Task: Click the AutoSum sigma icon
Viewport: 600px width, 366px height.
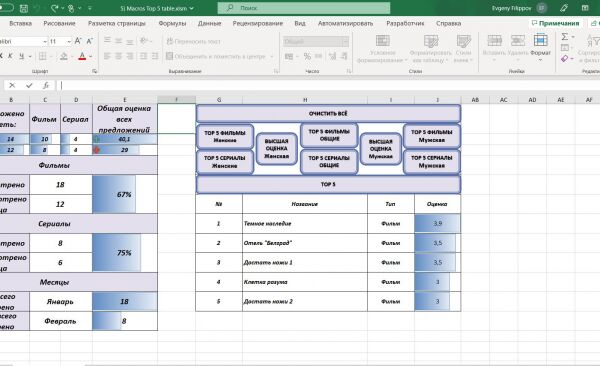Action: tap(564, 37)
